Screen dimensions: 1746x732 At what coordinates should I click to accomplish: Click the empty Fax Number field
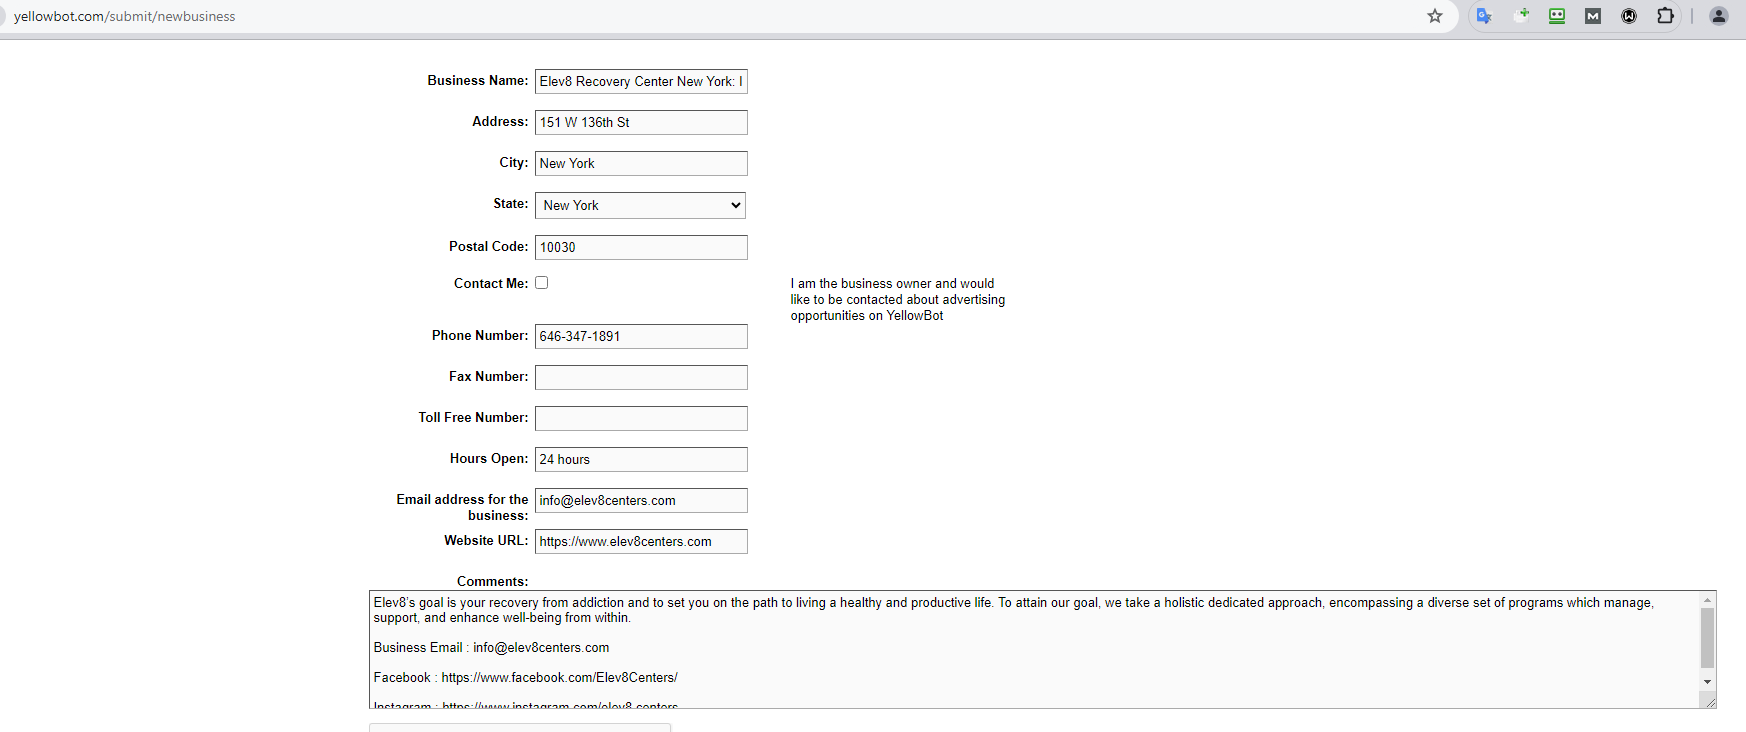641,378
